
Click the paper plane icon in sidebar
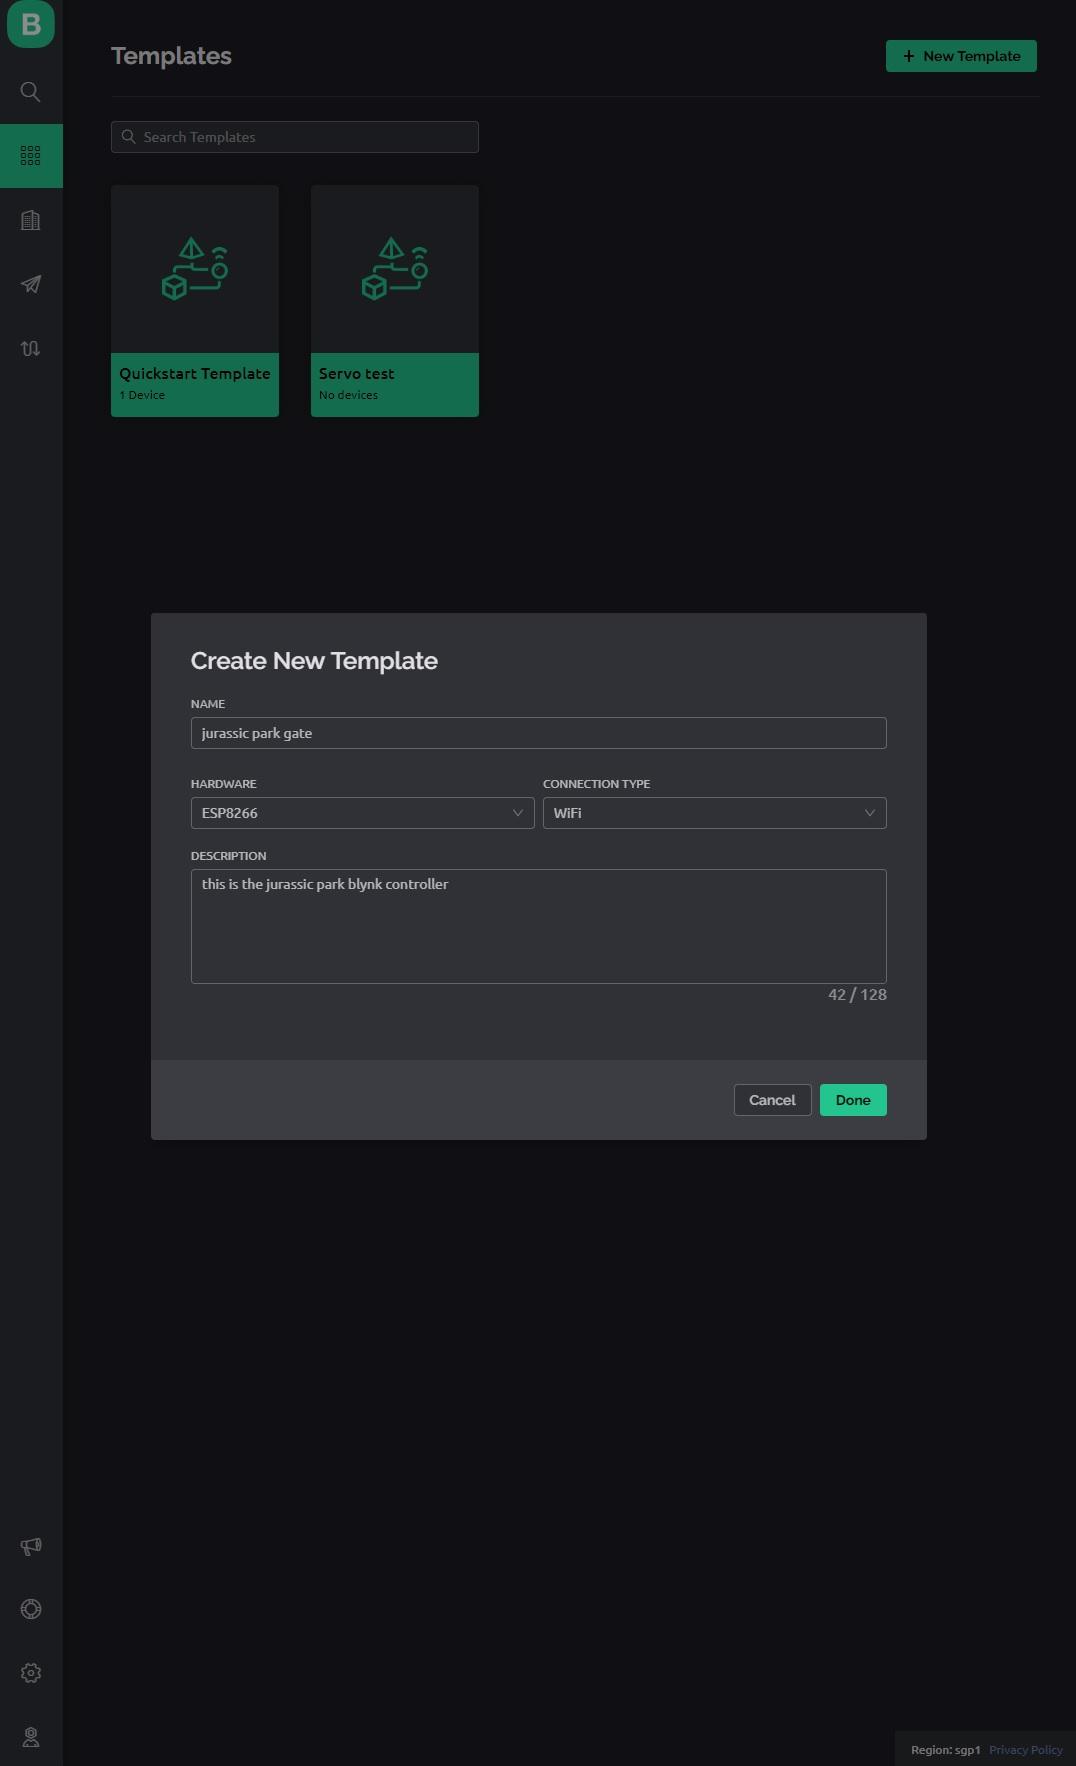(x=31, y=284)
